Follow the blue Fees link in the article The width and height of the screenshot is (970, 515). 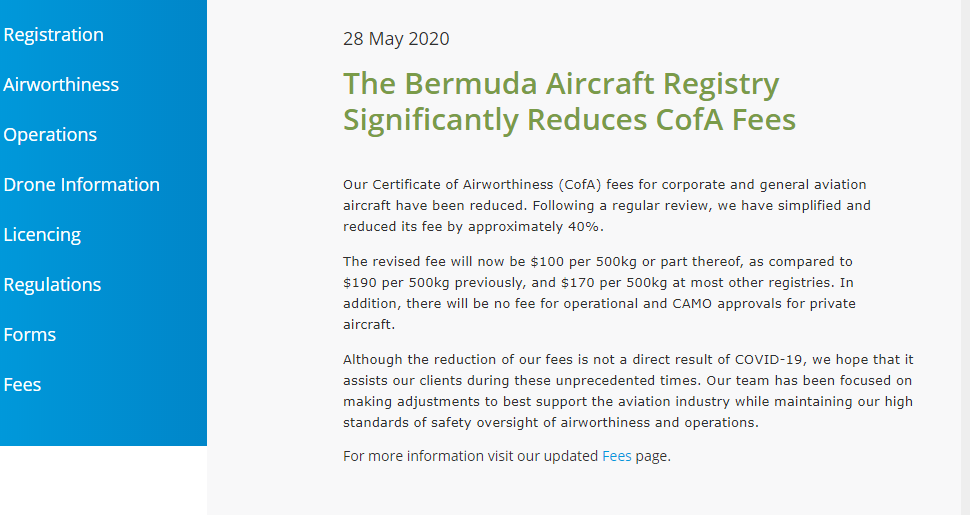[x=616, y=456]
